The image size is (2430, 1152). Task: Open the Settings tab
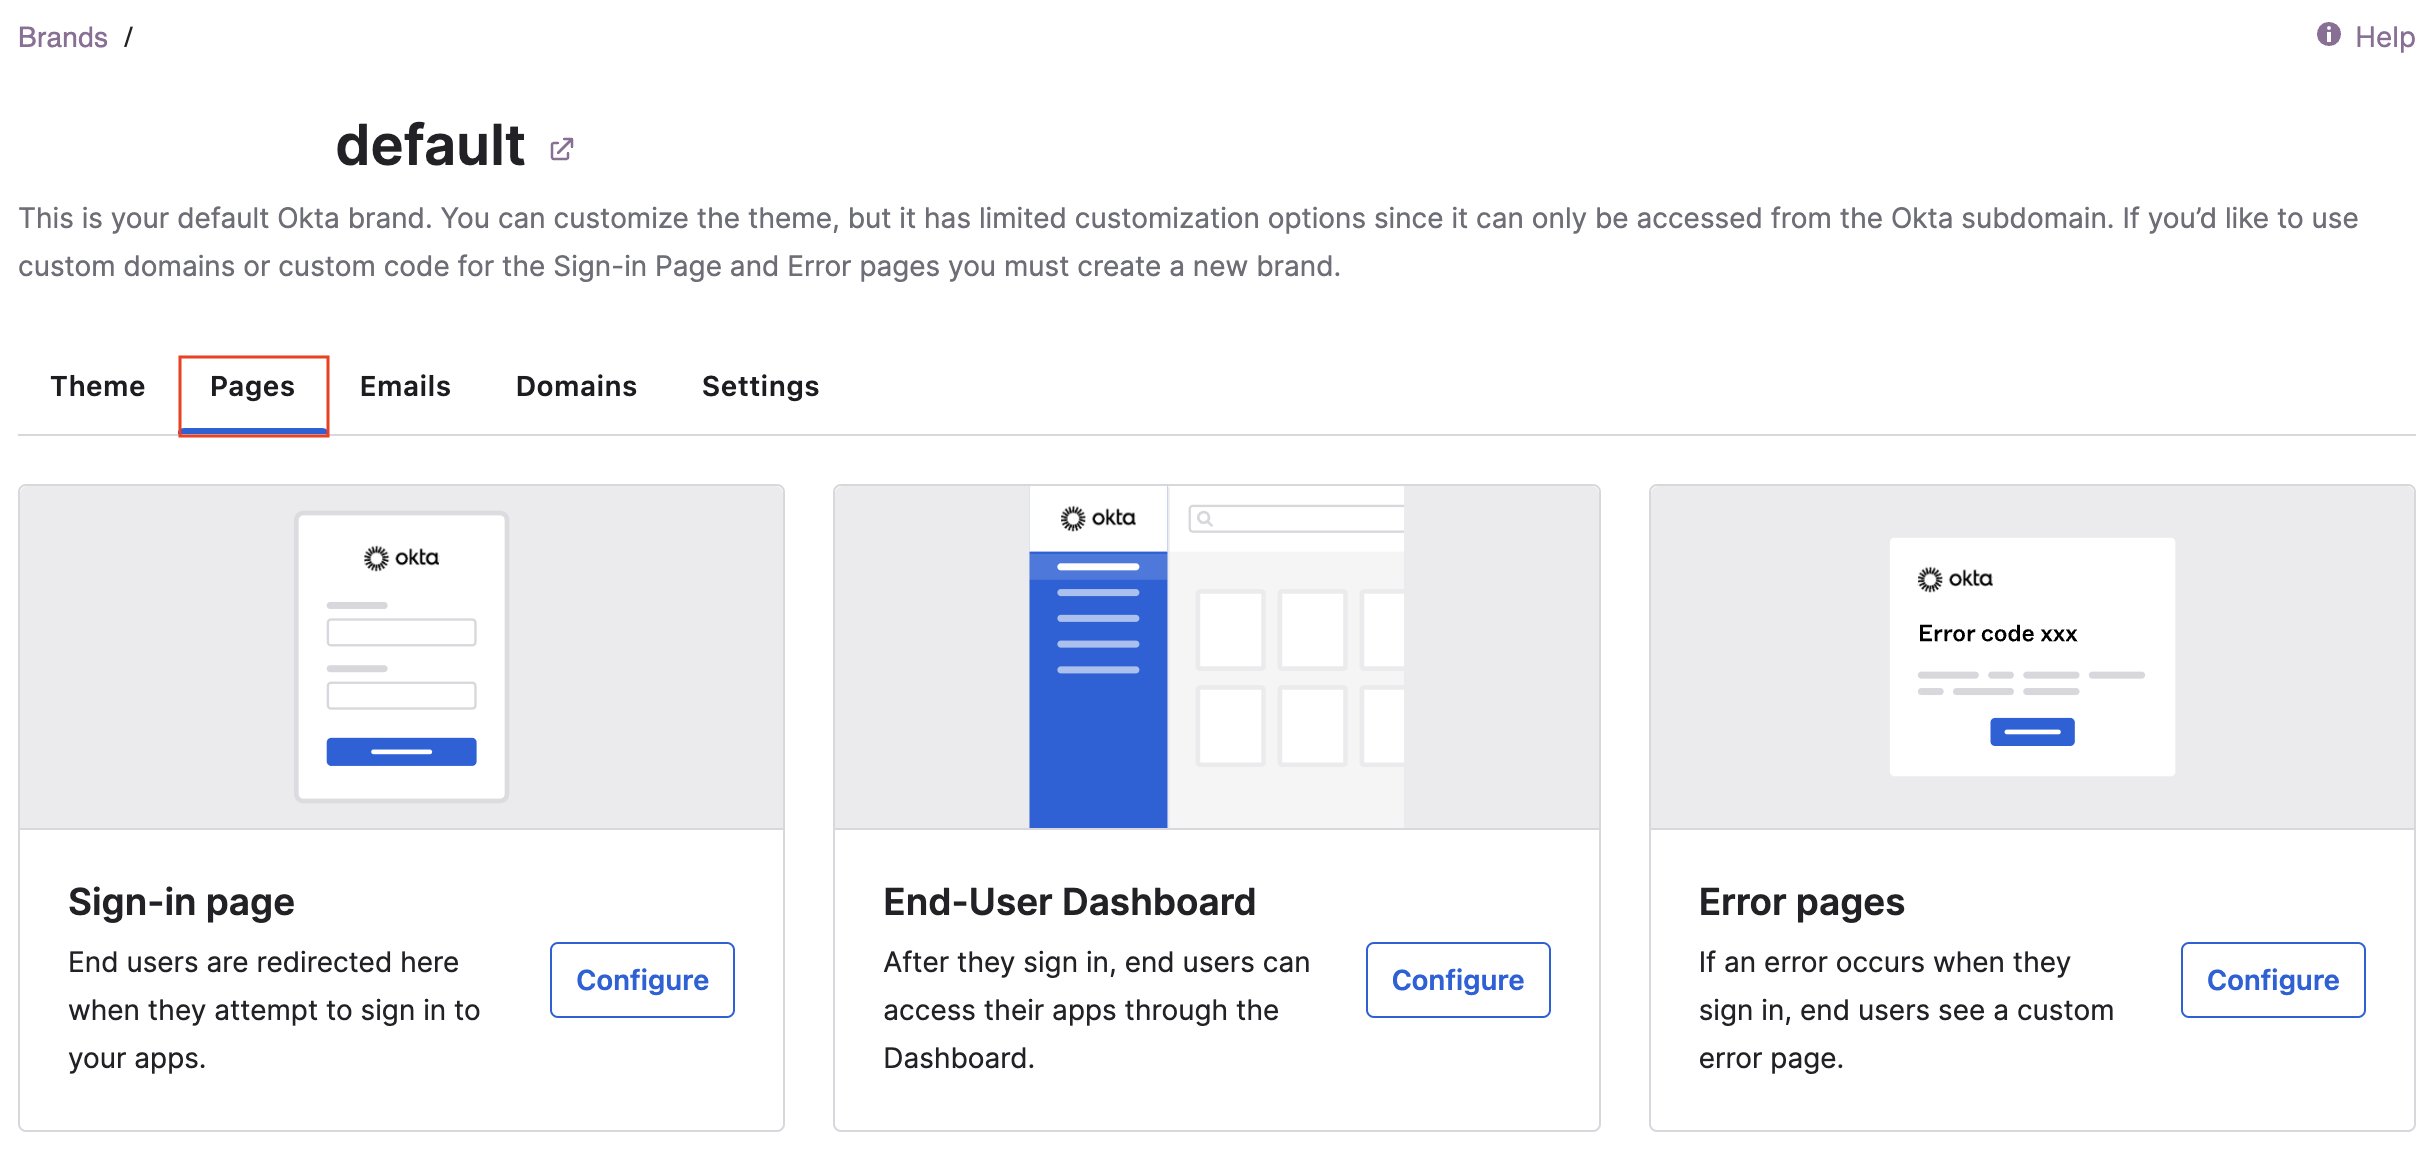tap(760, 387)
